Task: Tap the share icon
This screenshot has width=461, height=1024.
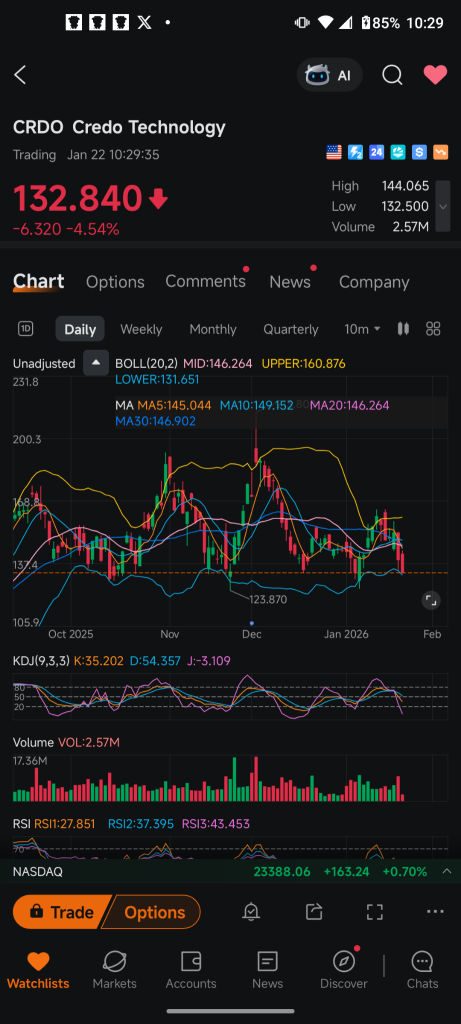Action: pyautogui.click(x=314, y=912)
